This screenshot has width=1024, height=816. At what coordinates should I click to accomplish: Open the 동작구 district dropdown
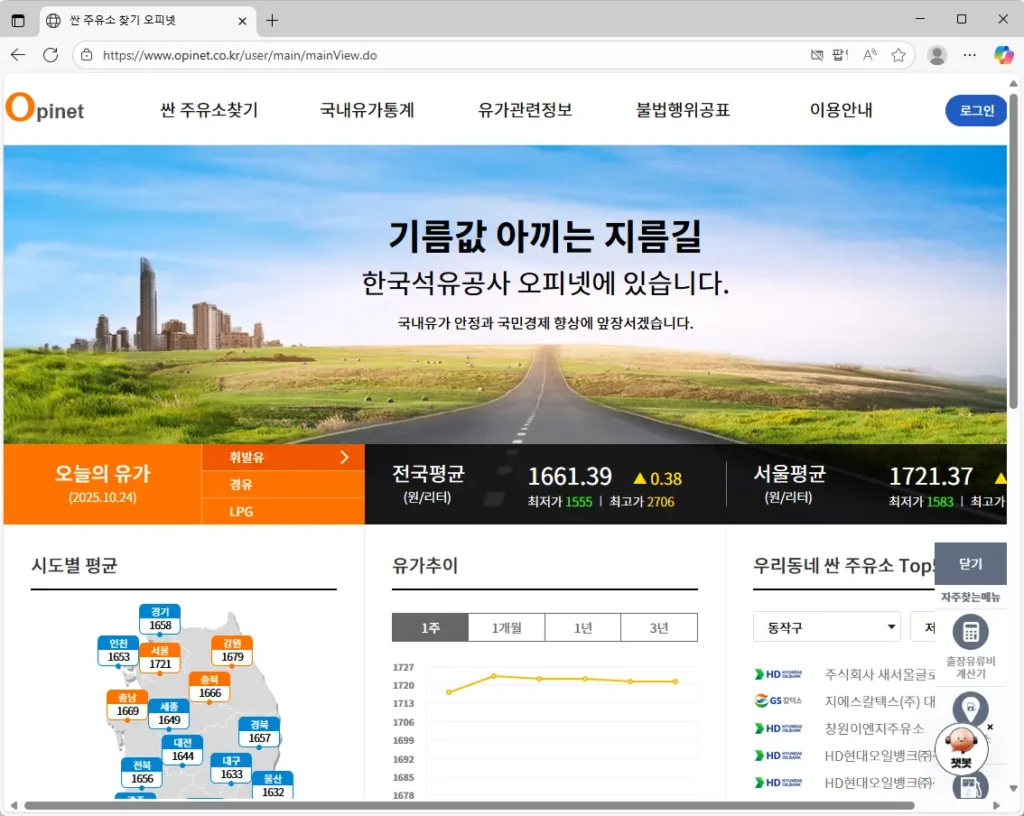click(826, 626)
